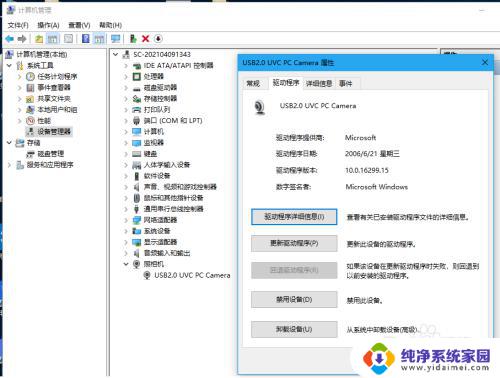This screenshot has width=500, height=378.
Task: Click the 性能 red circle icon
Action: pos(30,121)
